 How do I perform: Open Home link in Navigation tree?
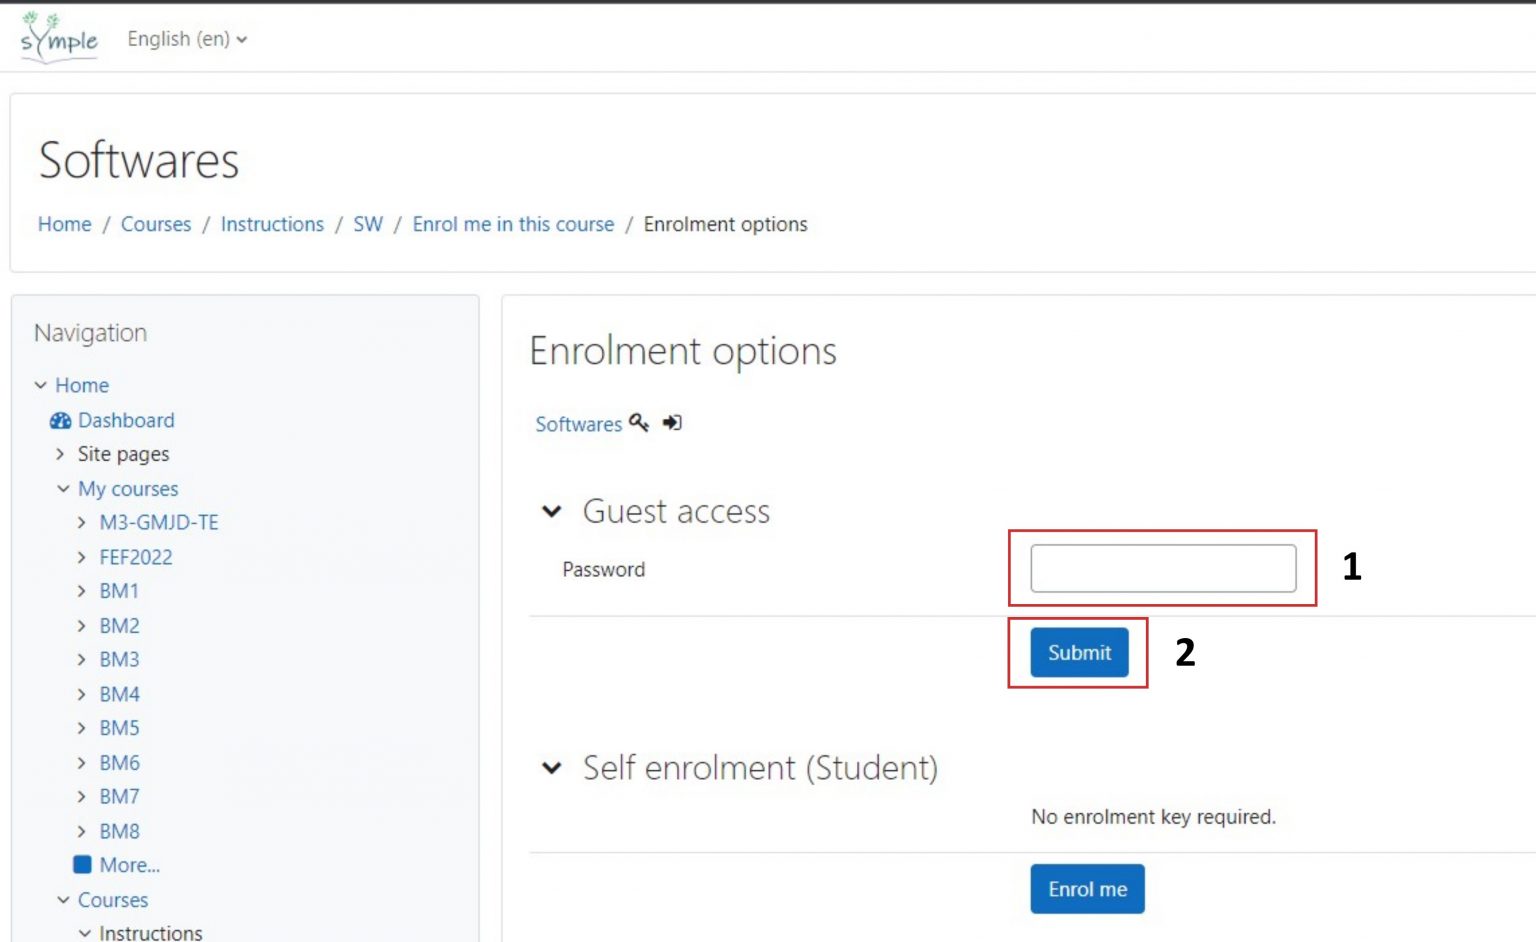82,385
